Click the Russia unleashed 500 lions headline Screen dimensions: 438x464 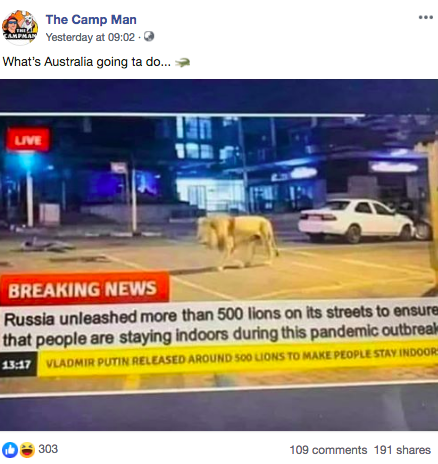(x=220, y=325)
